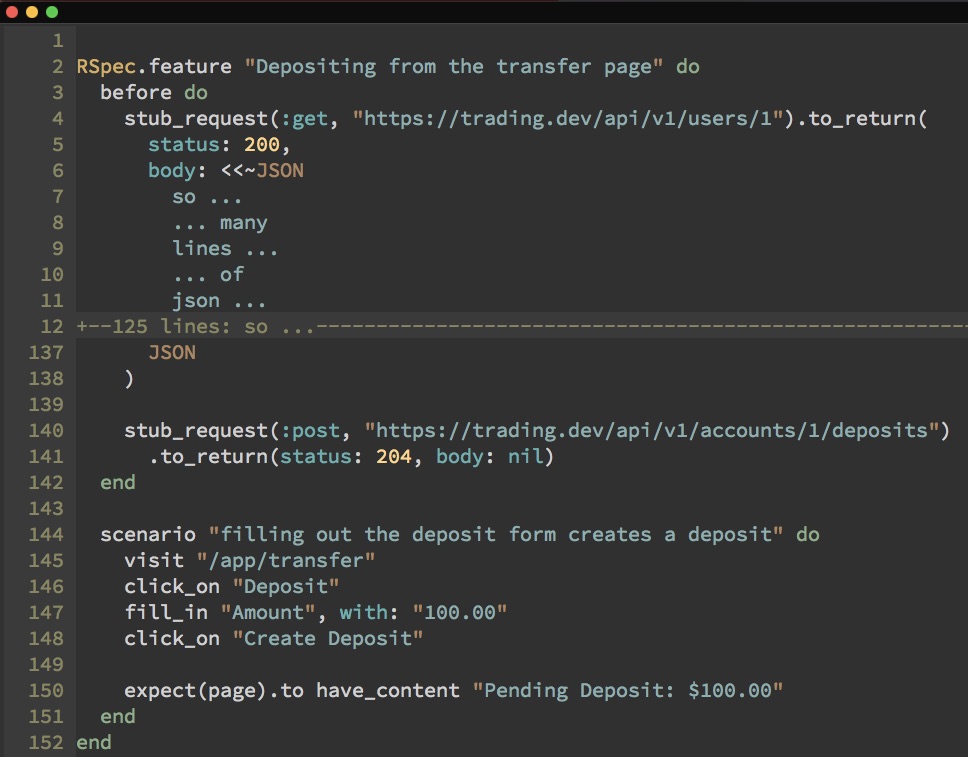This screenshot has height=757, width=968.
Task: Click line number 150 in the gutter
Action: click(46, 690)
